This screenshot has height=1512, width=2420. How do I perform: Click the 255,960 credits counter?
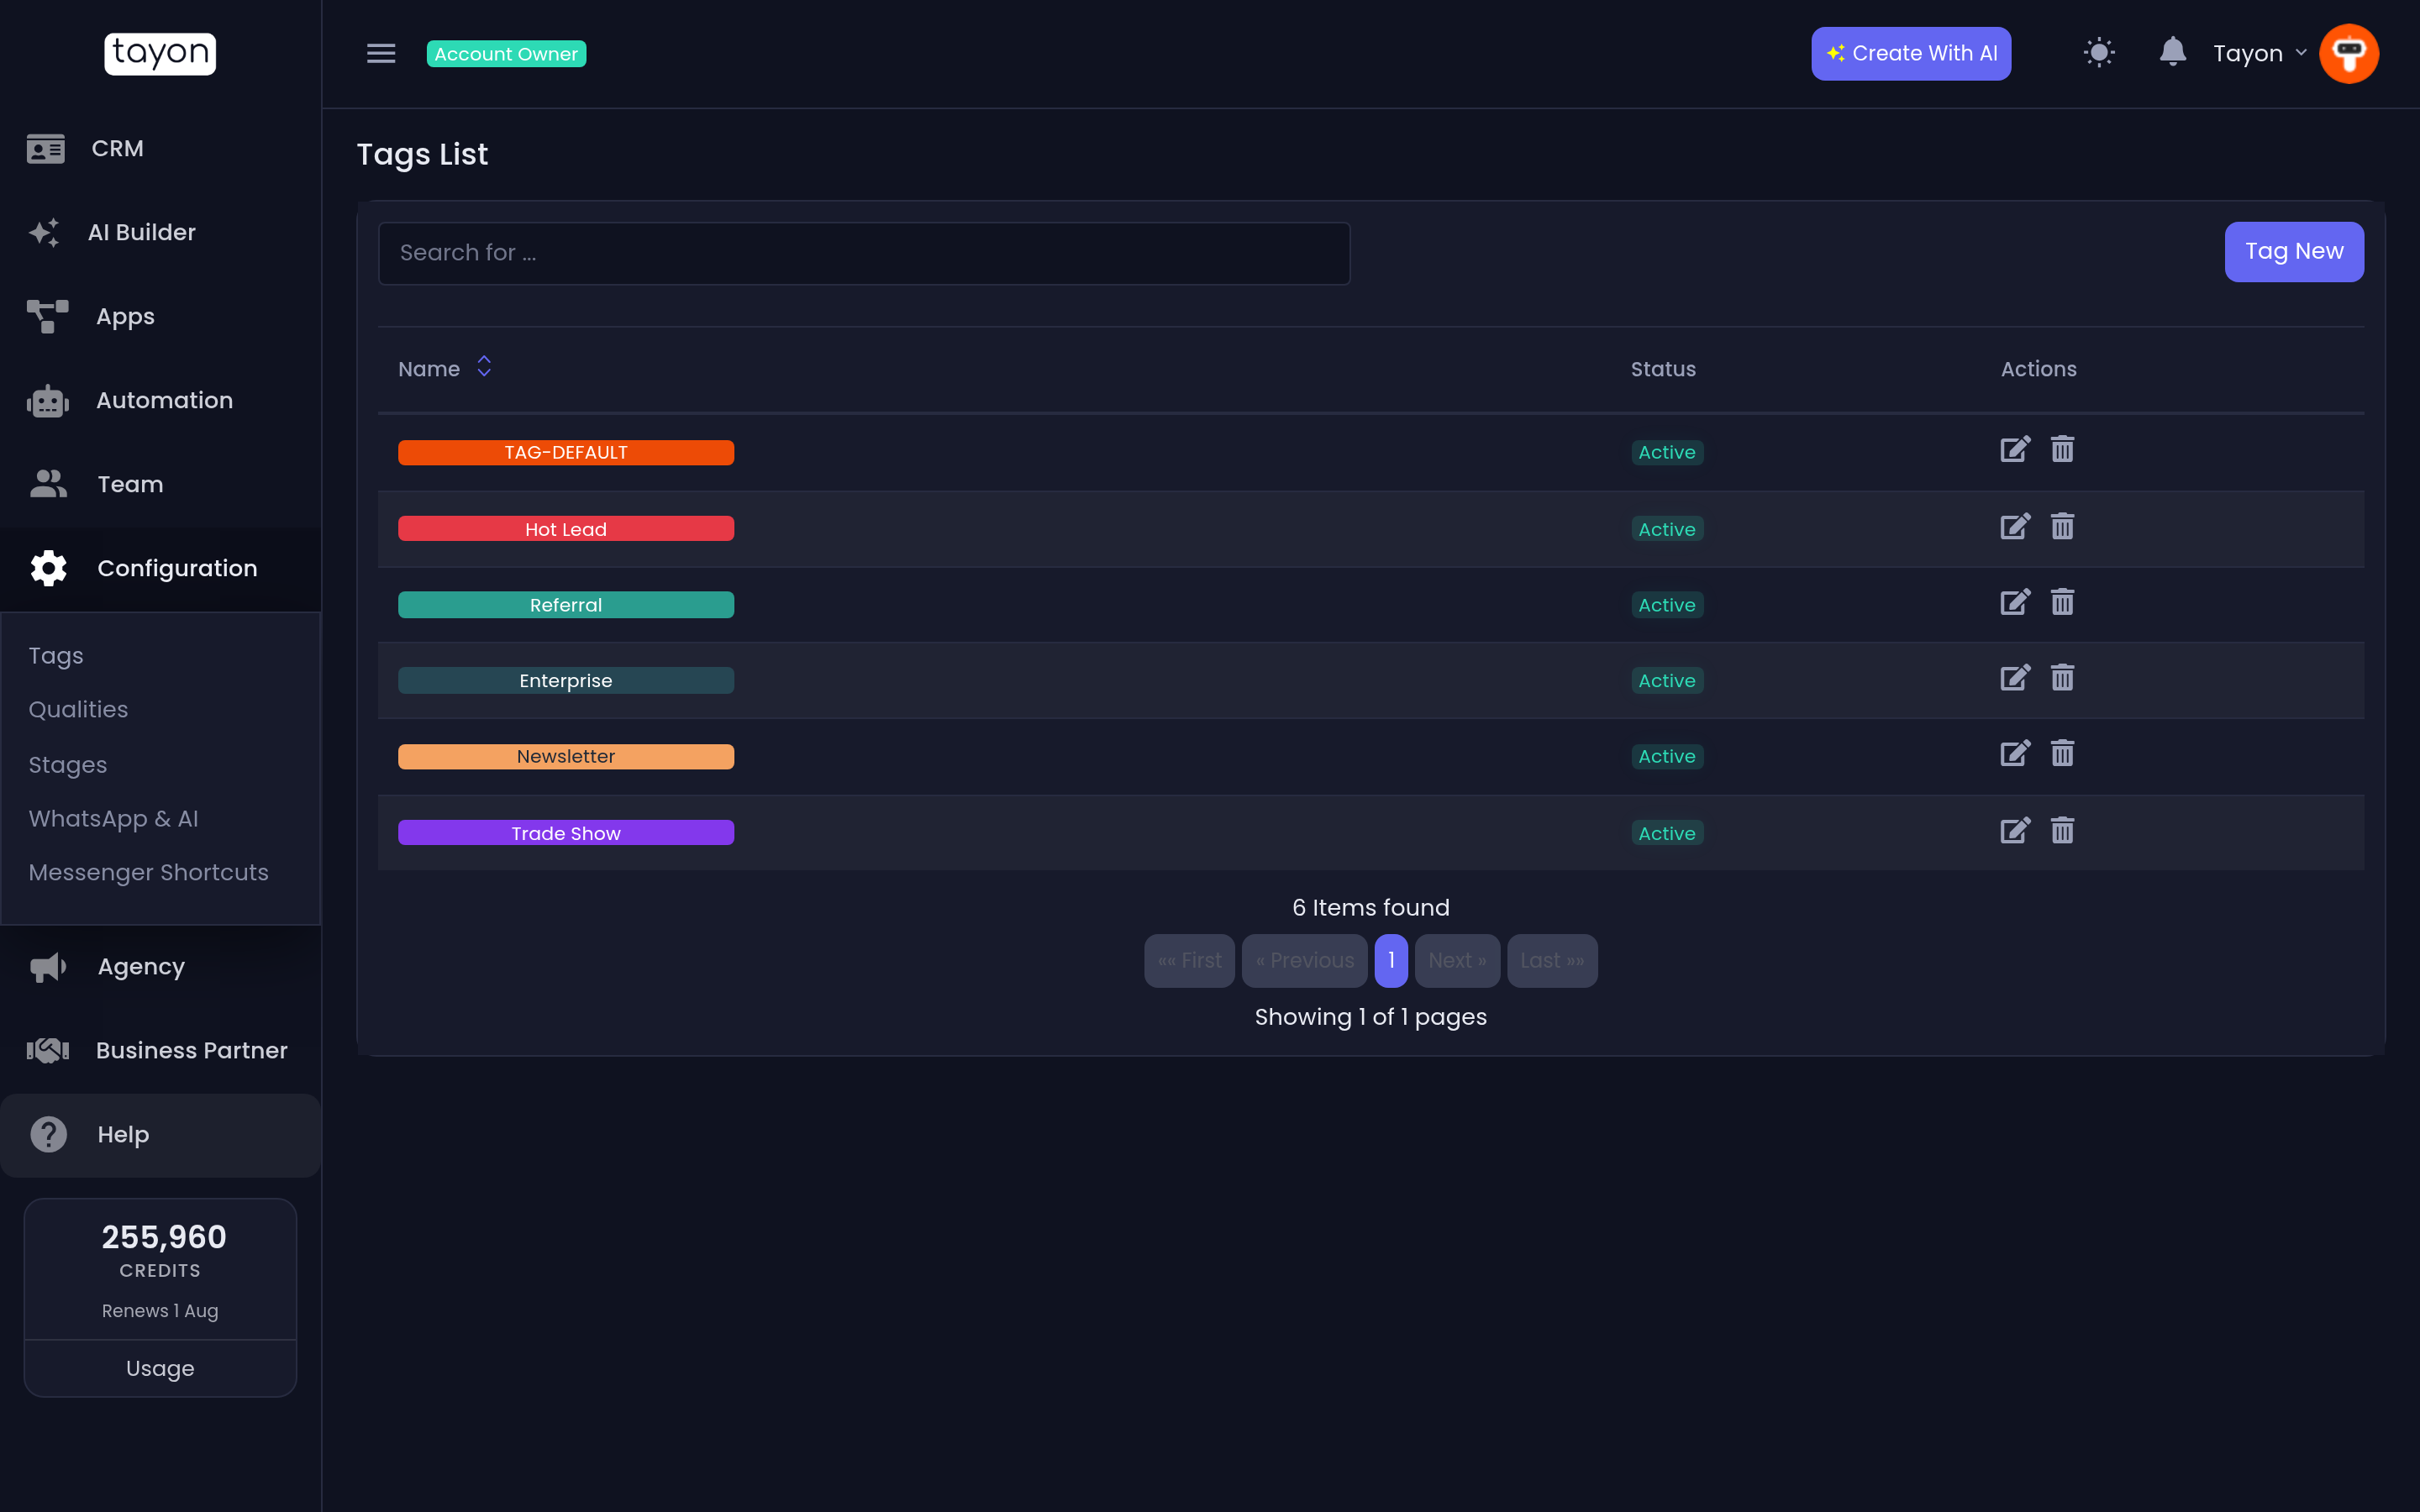[x=164, y=1238]
